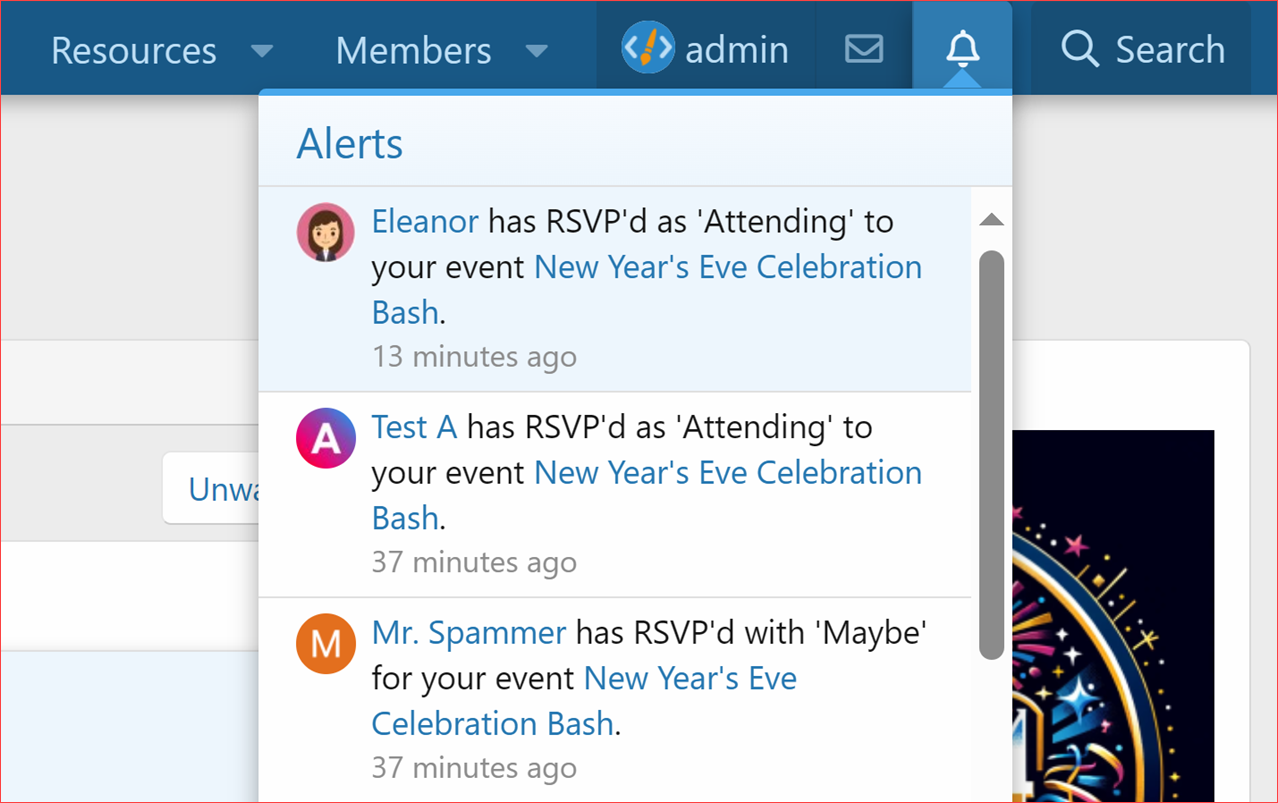The height and width of the screenshot is (803, 1278).
Task: Click the Test A username link
Action: point(414,426)
